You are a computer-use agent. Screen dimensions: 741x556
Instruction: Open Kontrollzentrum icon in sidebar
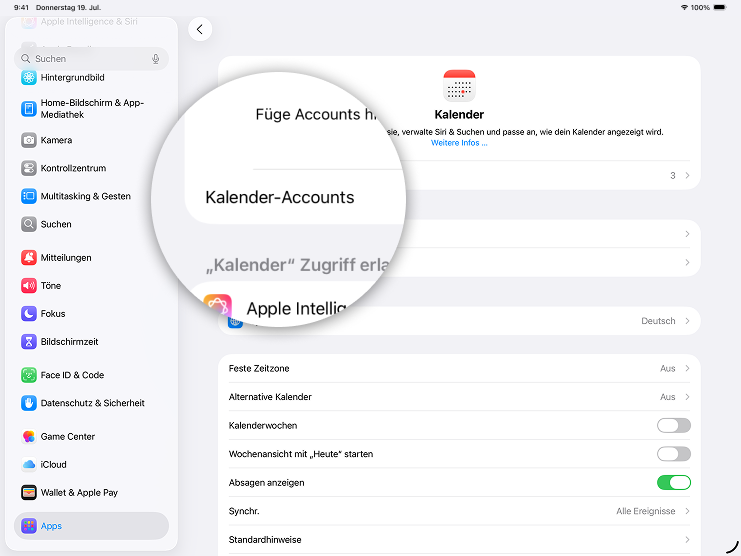pos(29,168)
